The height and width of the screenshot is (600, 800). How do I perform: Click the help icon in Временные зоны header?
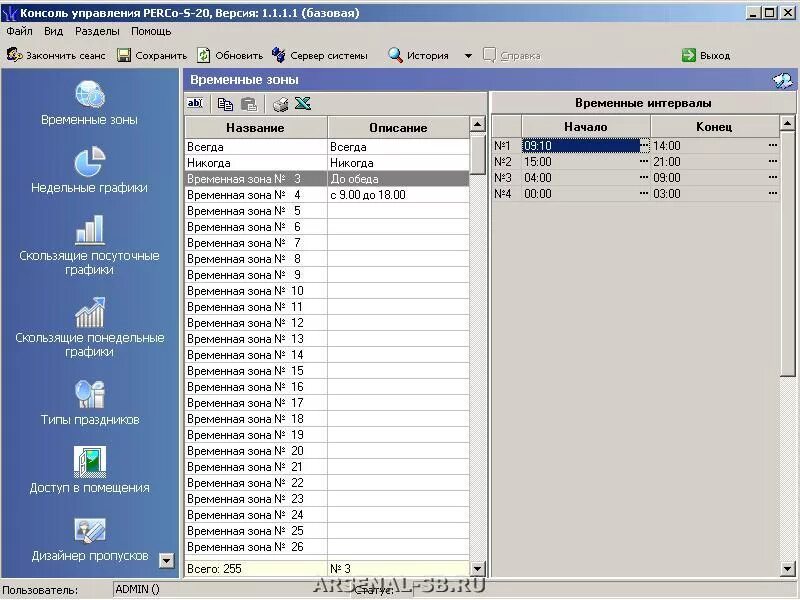[x=783, y=80]
